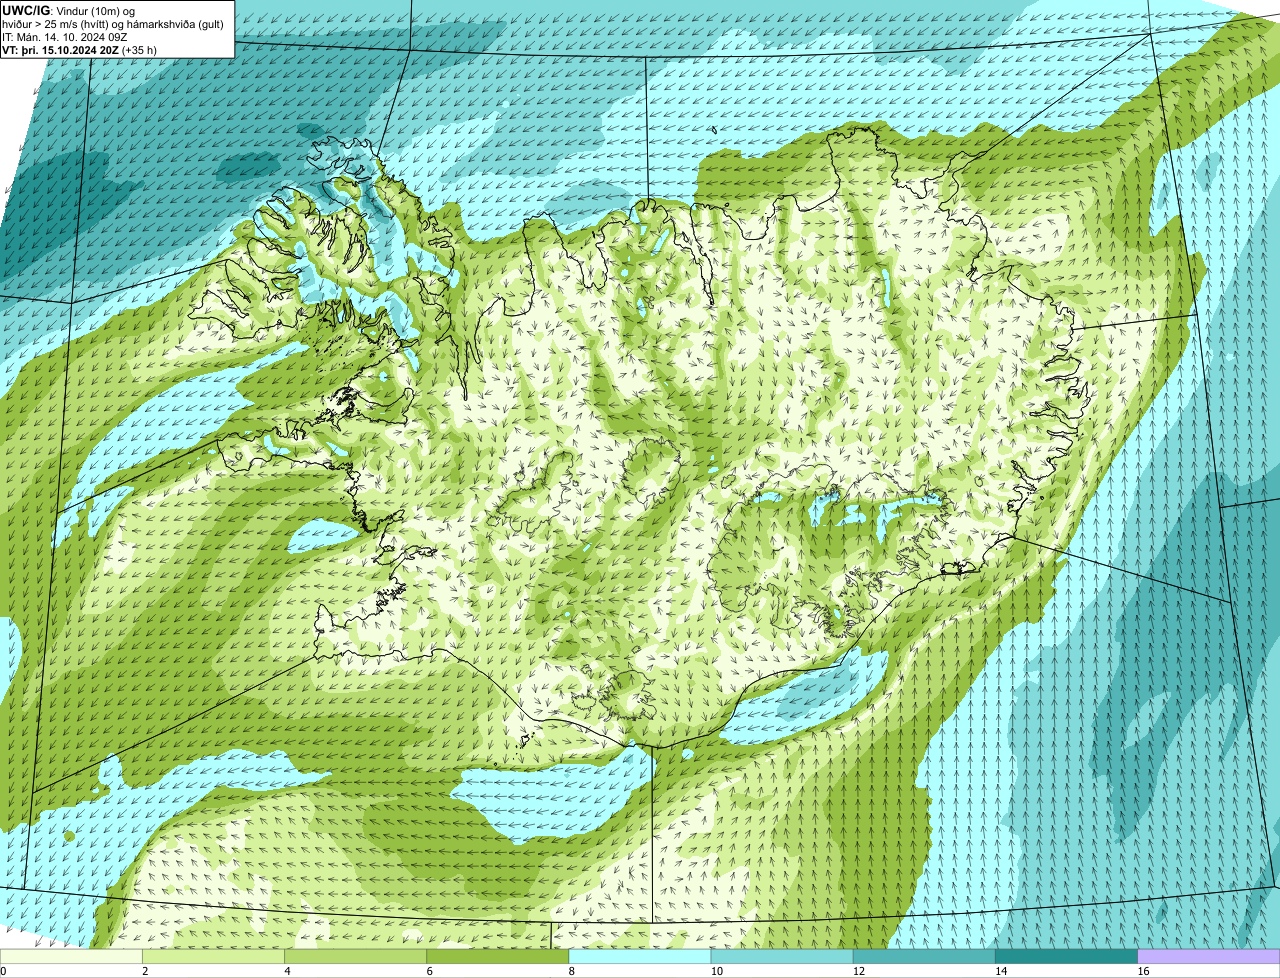Click the medium green 4–6 m/s legend swatch
Viewport: 1280px width, 978px height.
click(357, 957)
